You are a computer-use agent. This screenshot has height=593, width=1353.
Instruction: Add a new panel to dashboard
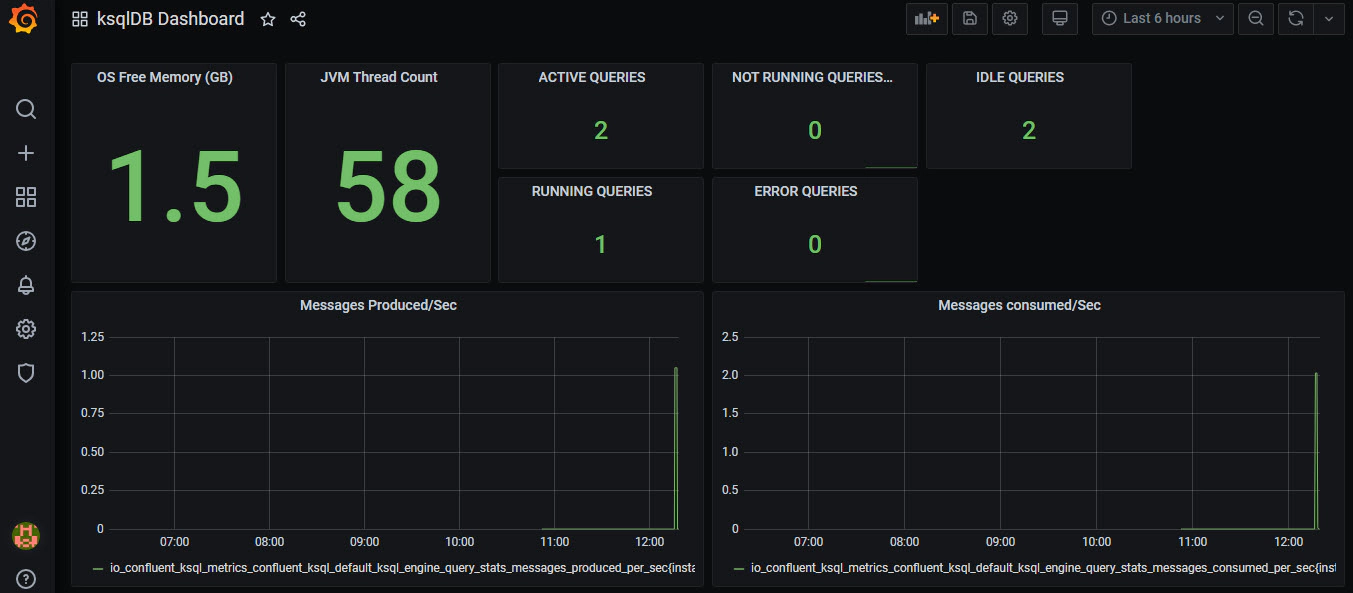(x=927, y=18)
